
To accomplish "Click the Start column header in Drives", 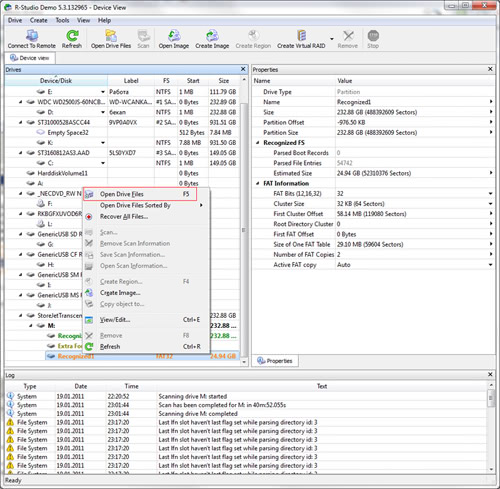I will pos(193,81).
